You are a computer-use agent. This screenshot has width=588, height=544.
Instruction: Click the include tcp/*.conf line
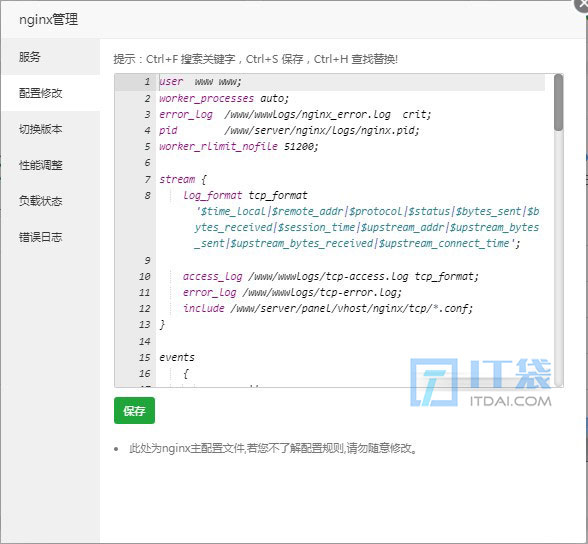(x=328, y=309)
